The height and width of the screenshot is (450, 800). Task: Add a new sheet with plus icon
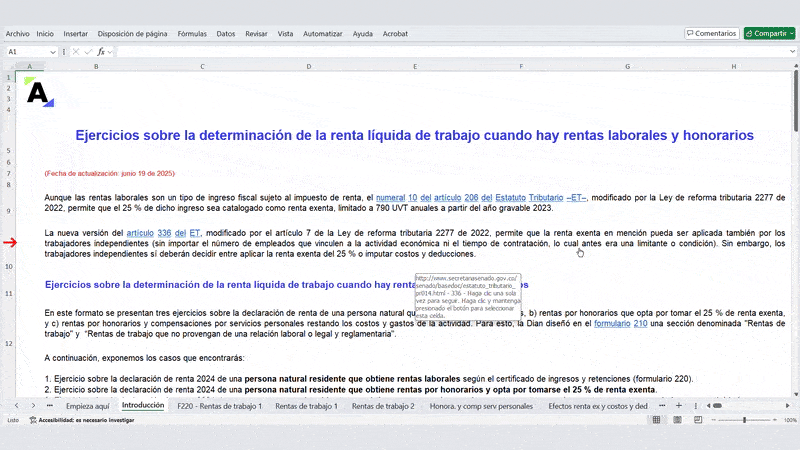click(x=679, y=406)
